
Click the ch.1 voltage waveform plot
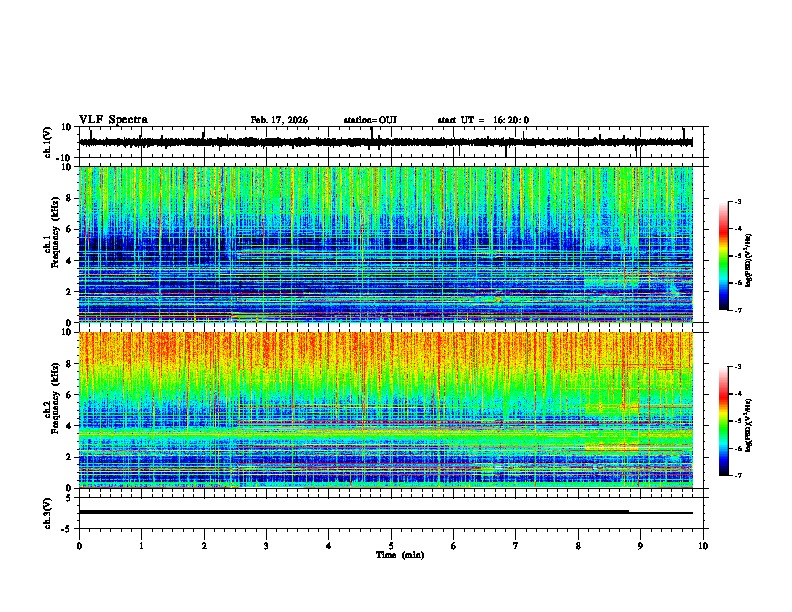point(391,142)
